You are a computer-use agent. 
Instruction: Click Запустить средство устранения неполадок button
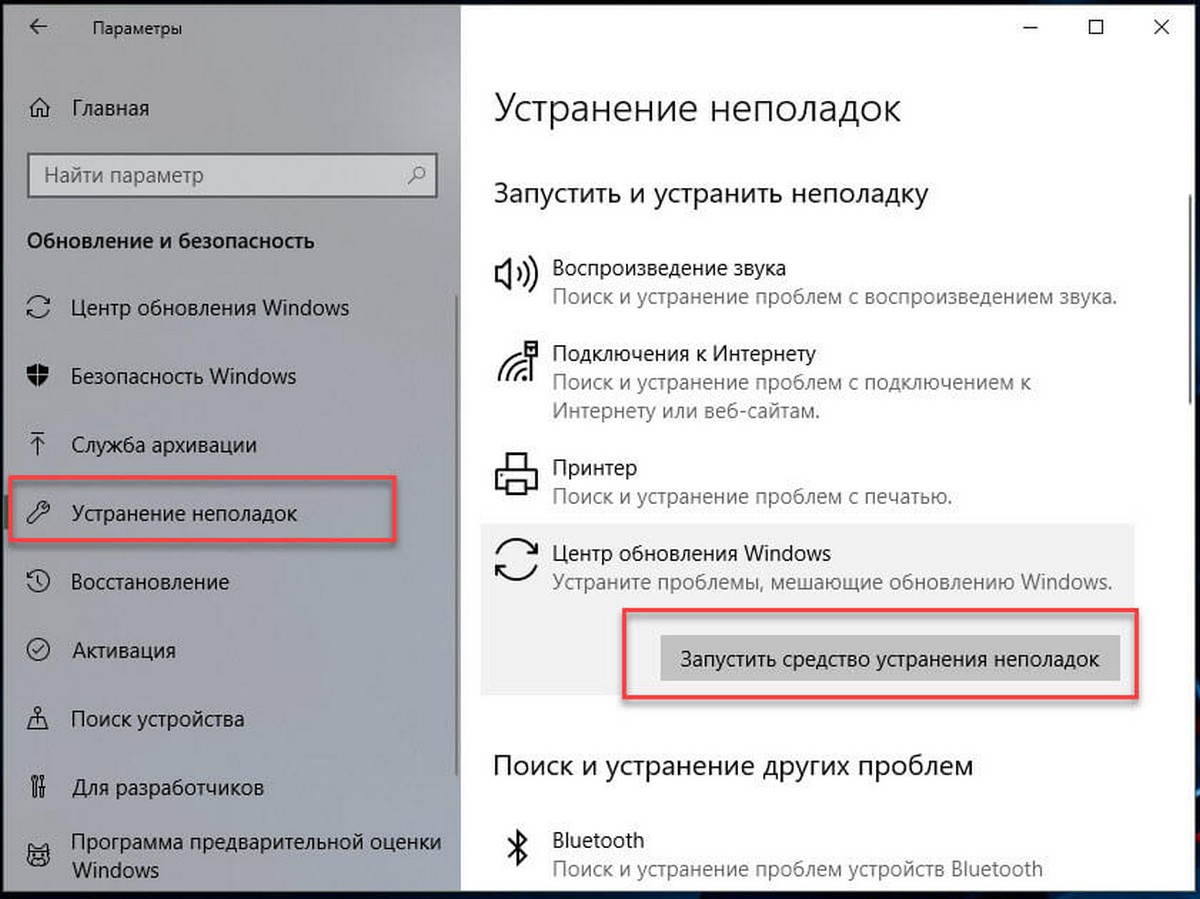tap(890, 659)
